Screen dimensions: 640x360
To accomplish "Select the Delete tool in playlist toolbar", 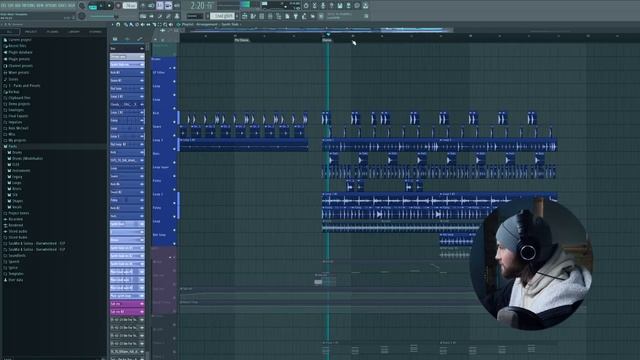I will click(x=137, y=24).
